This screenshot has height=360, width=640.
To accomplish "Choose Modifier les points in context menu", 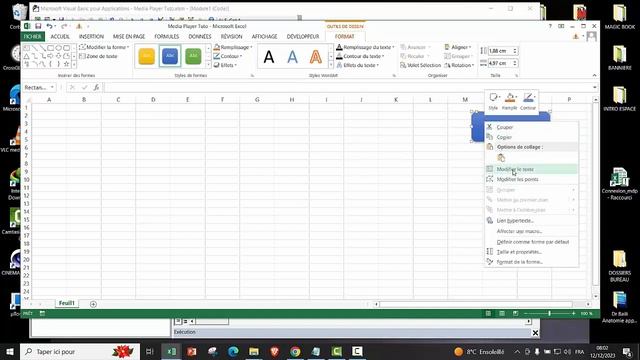I will tap(531, 179).
